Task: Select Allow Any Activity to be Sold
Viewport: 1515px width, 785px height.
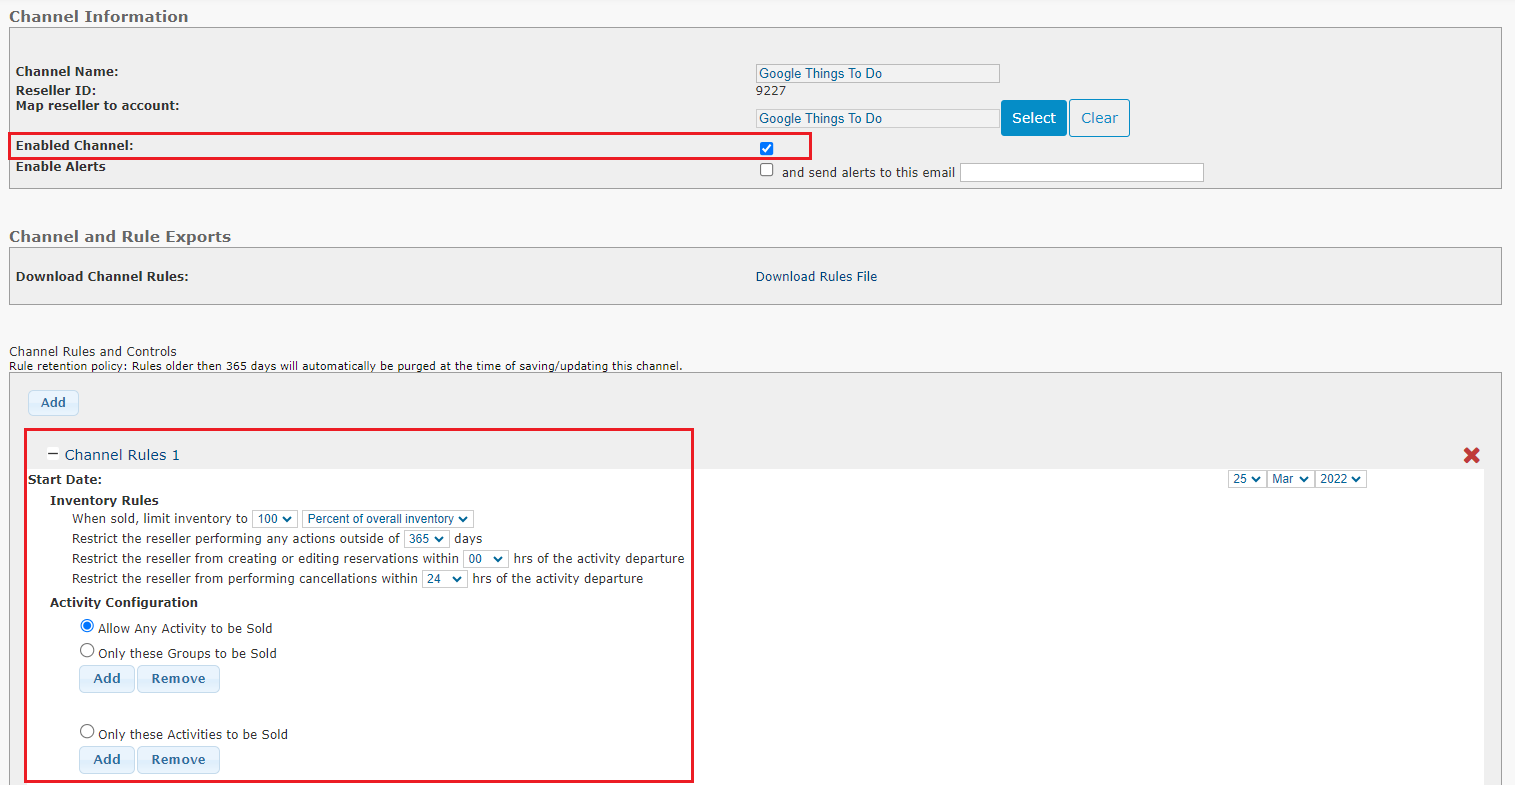Action: pyautogui.click(x=87, y=625)
